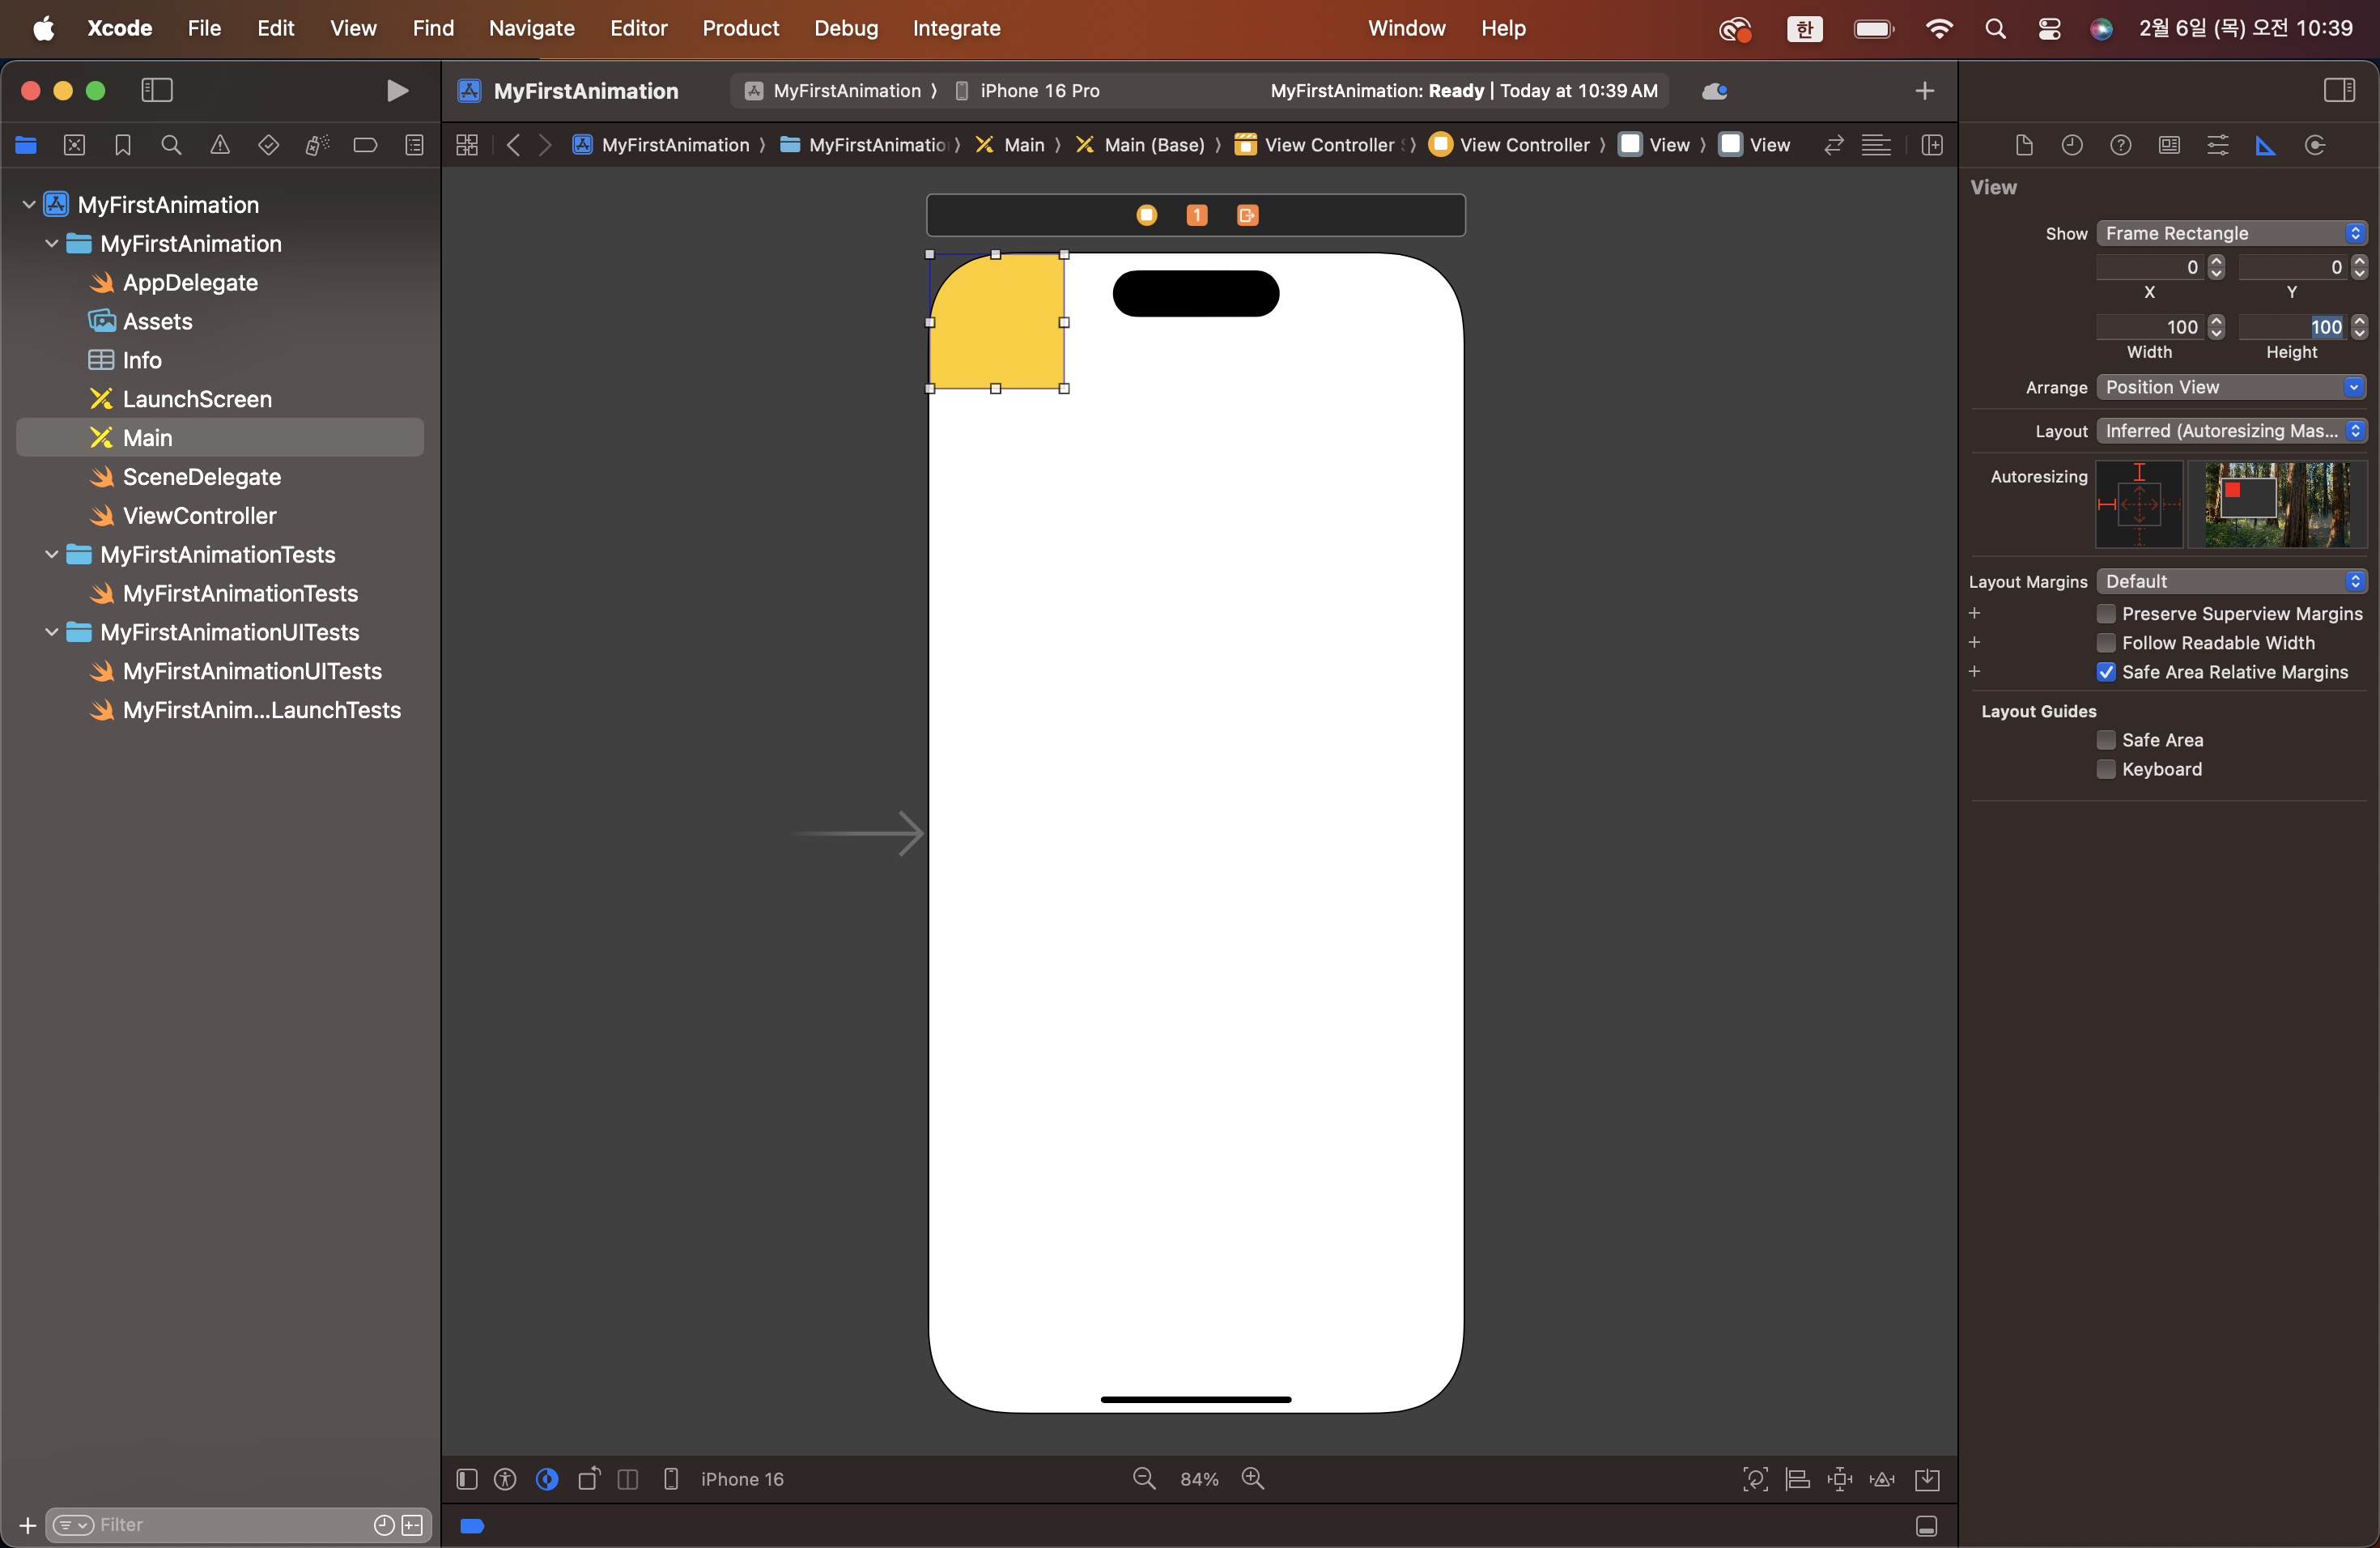This screenshot has height=1548, width=2380.
Task: Open the Attributes inspector icon
Action: (2217, 146)
